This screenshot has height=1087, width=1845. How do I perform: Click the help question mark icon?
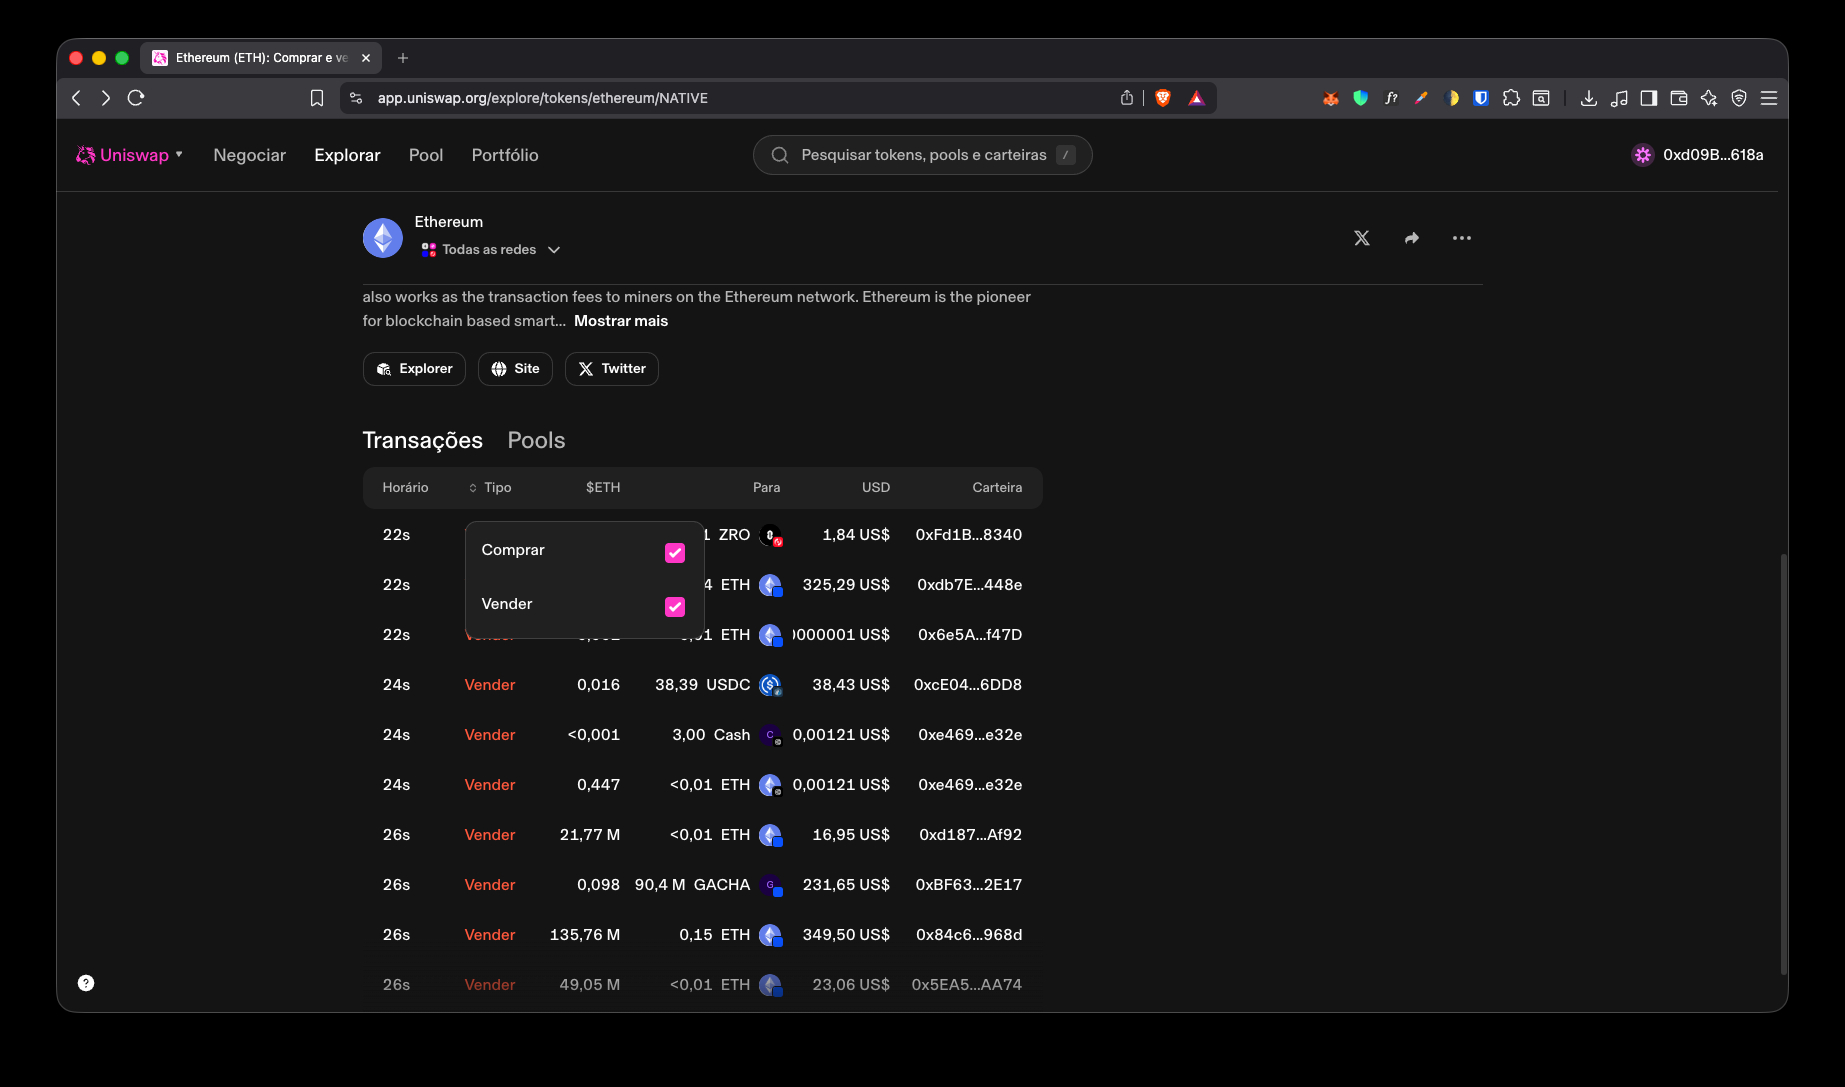86,983
